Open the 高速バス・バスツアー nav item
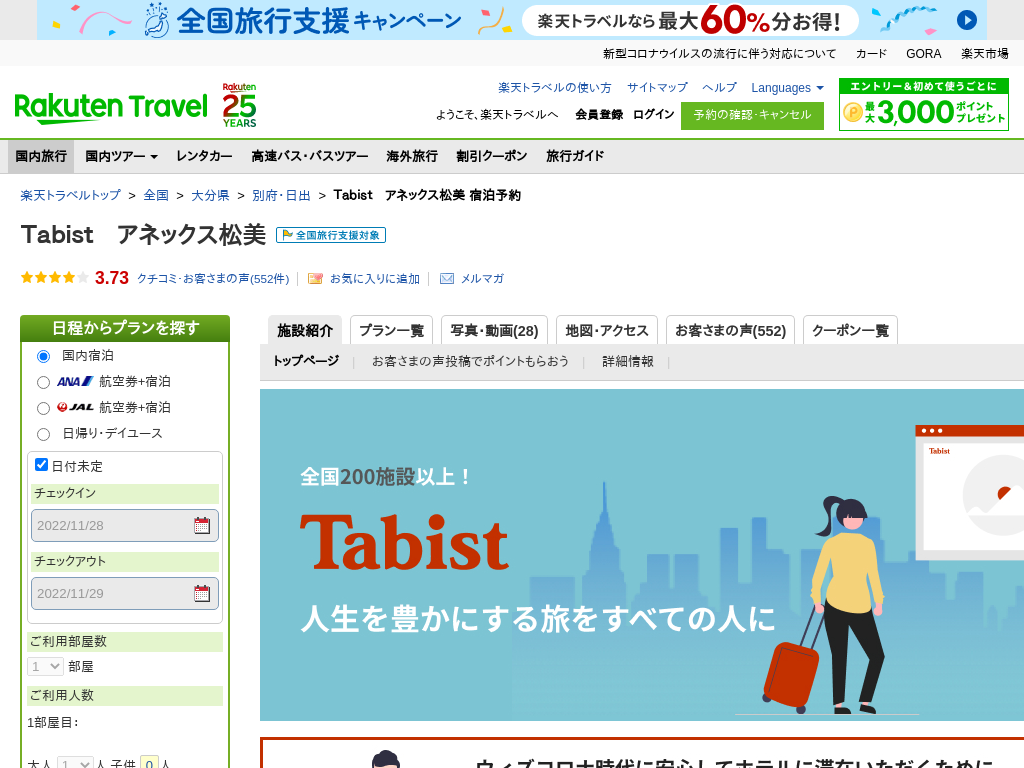This screenshot has height=768, width=1024. coord(310,156)
